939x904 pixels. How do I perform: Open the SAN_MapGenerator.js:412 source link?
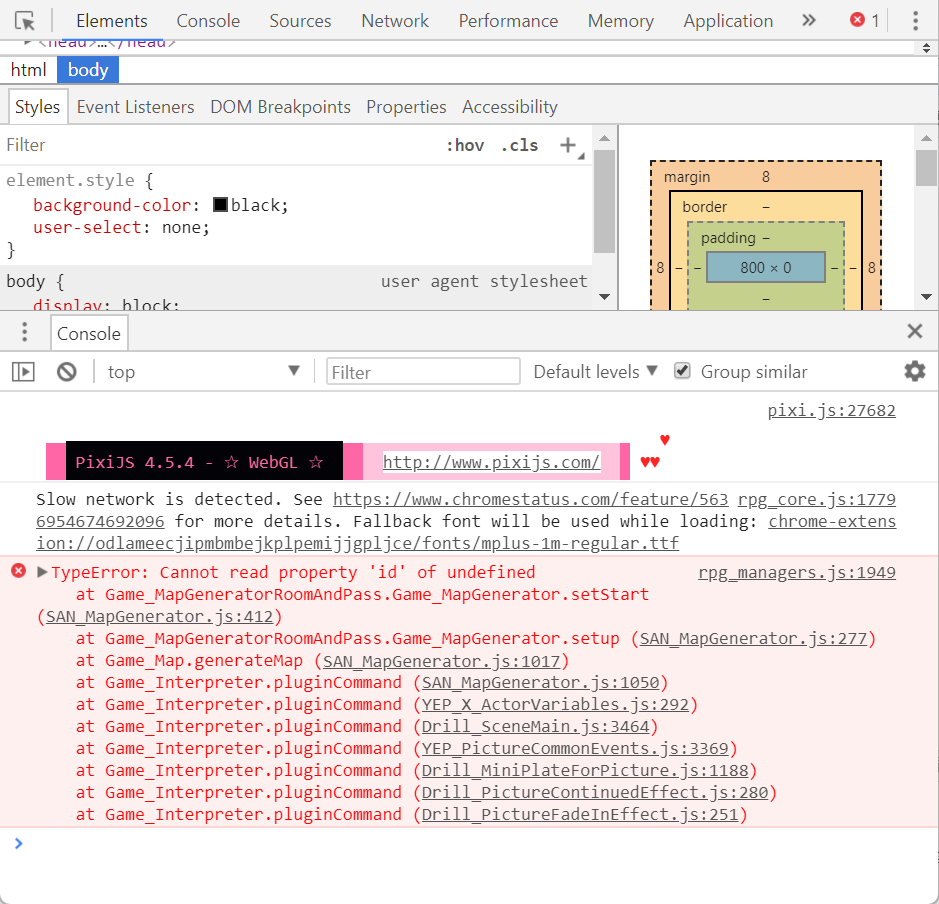159,617
